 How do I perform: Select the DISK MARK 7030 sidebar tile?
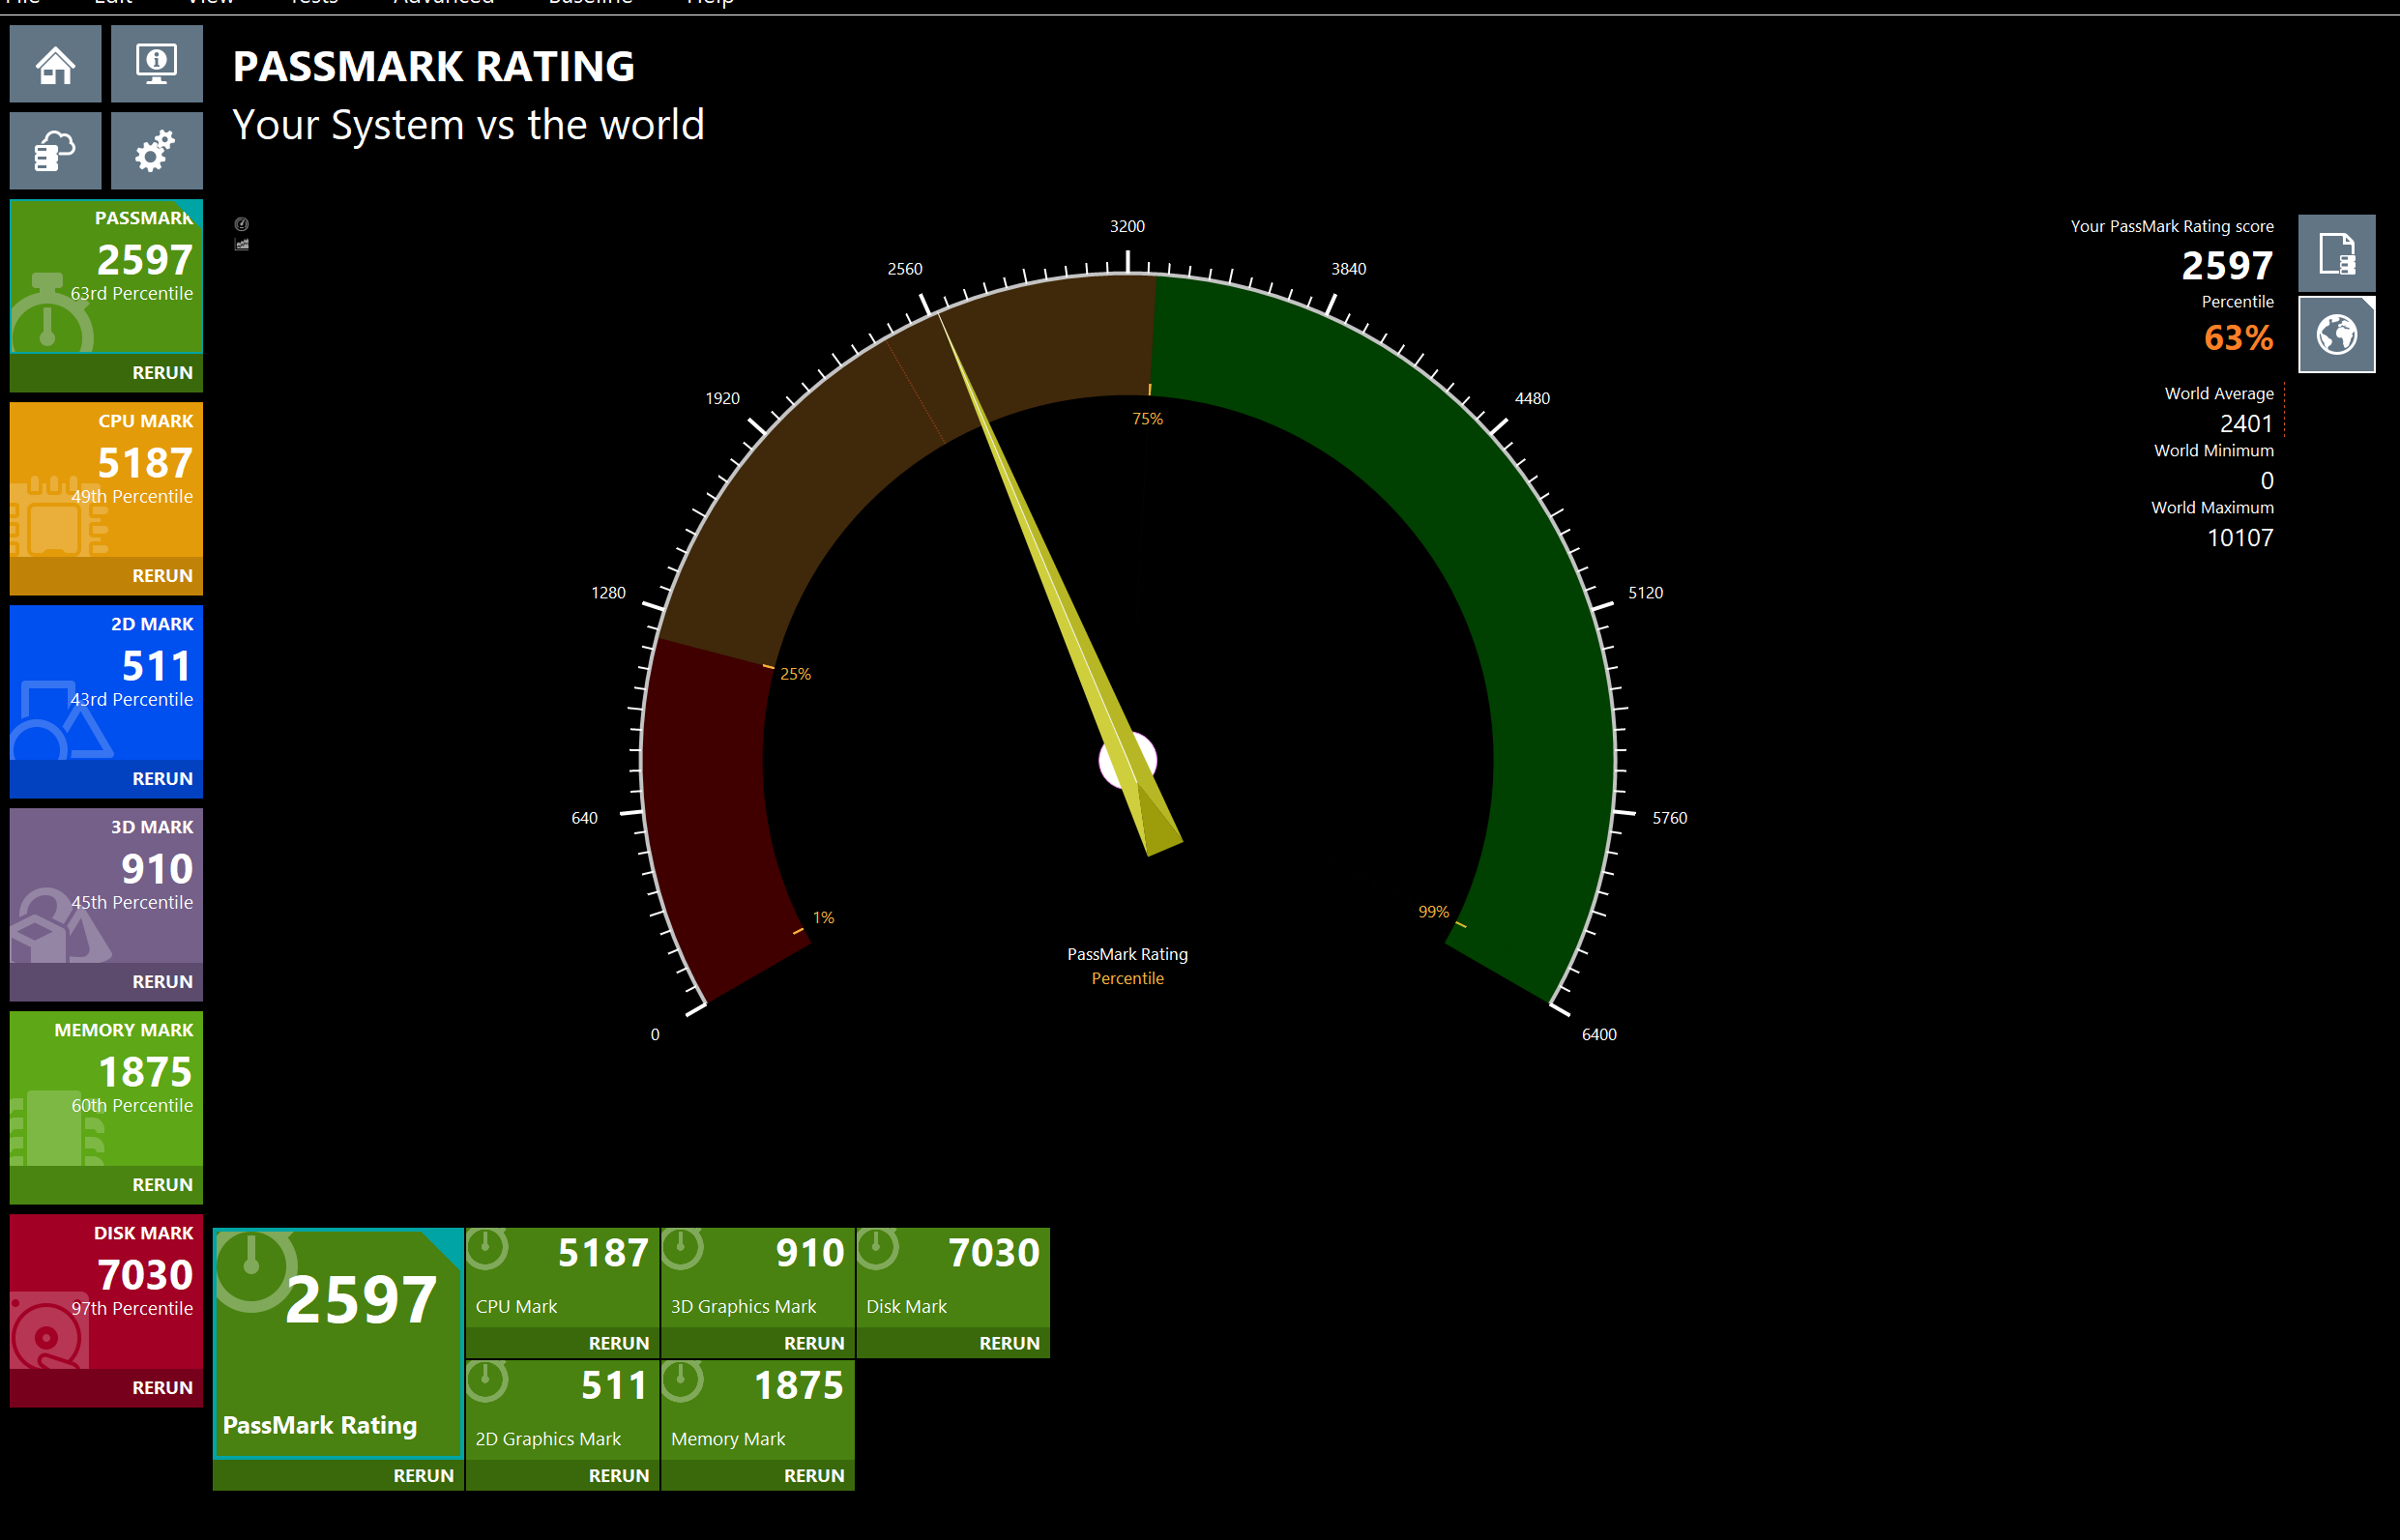pos(106,1292)
